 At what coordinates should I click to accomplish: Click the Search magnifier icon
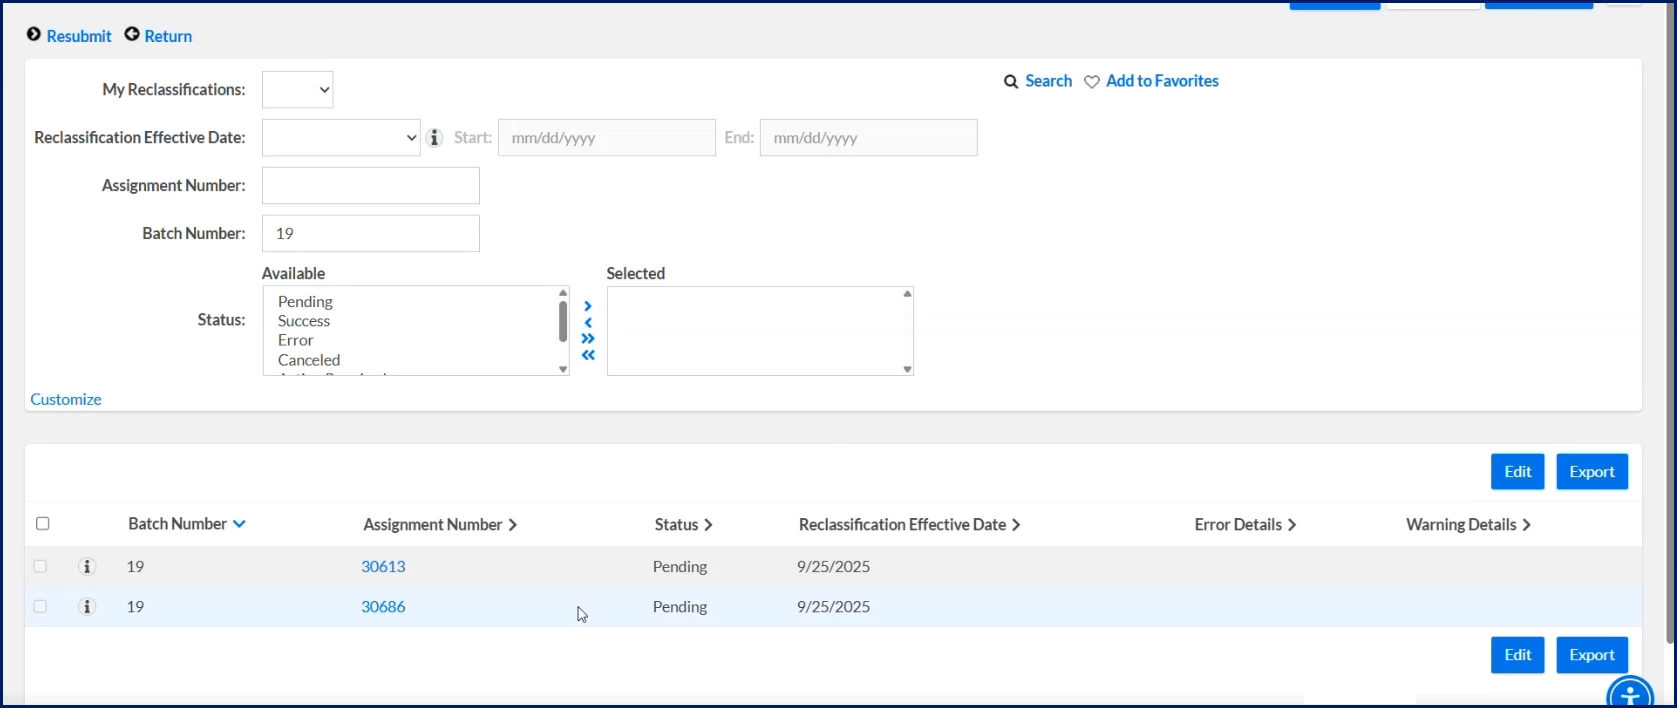click(x=1011, y=82)
